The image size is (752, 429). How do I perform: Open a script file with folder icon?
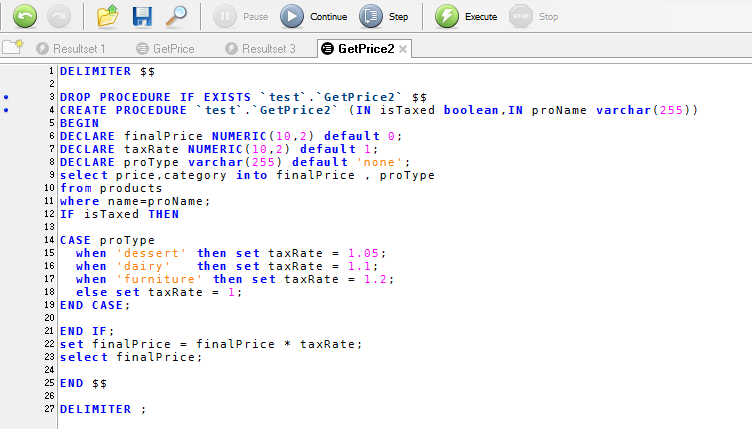[x=108, y=16]
